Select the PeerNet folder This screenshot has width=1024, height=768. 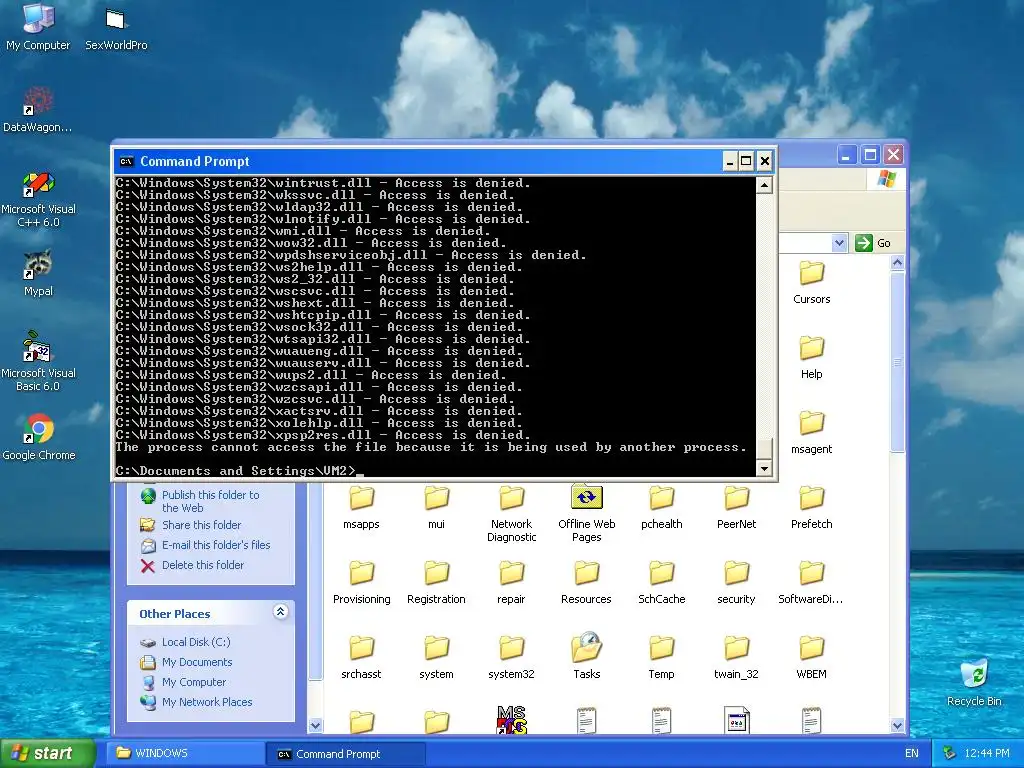(736, 507)
